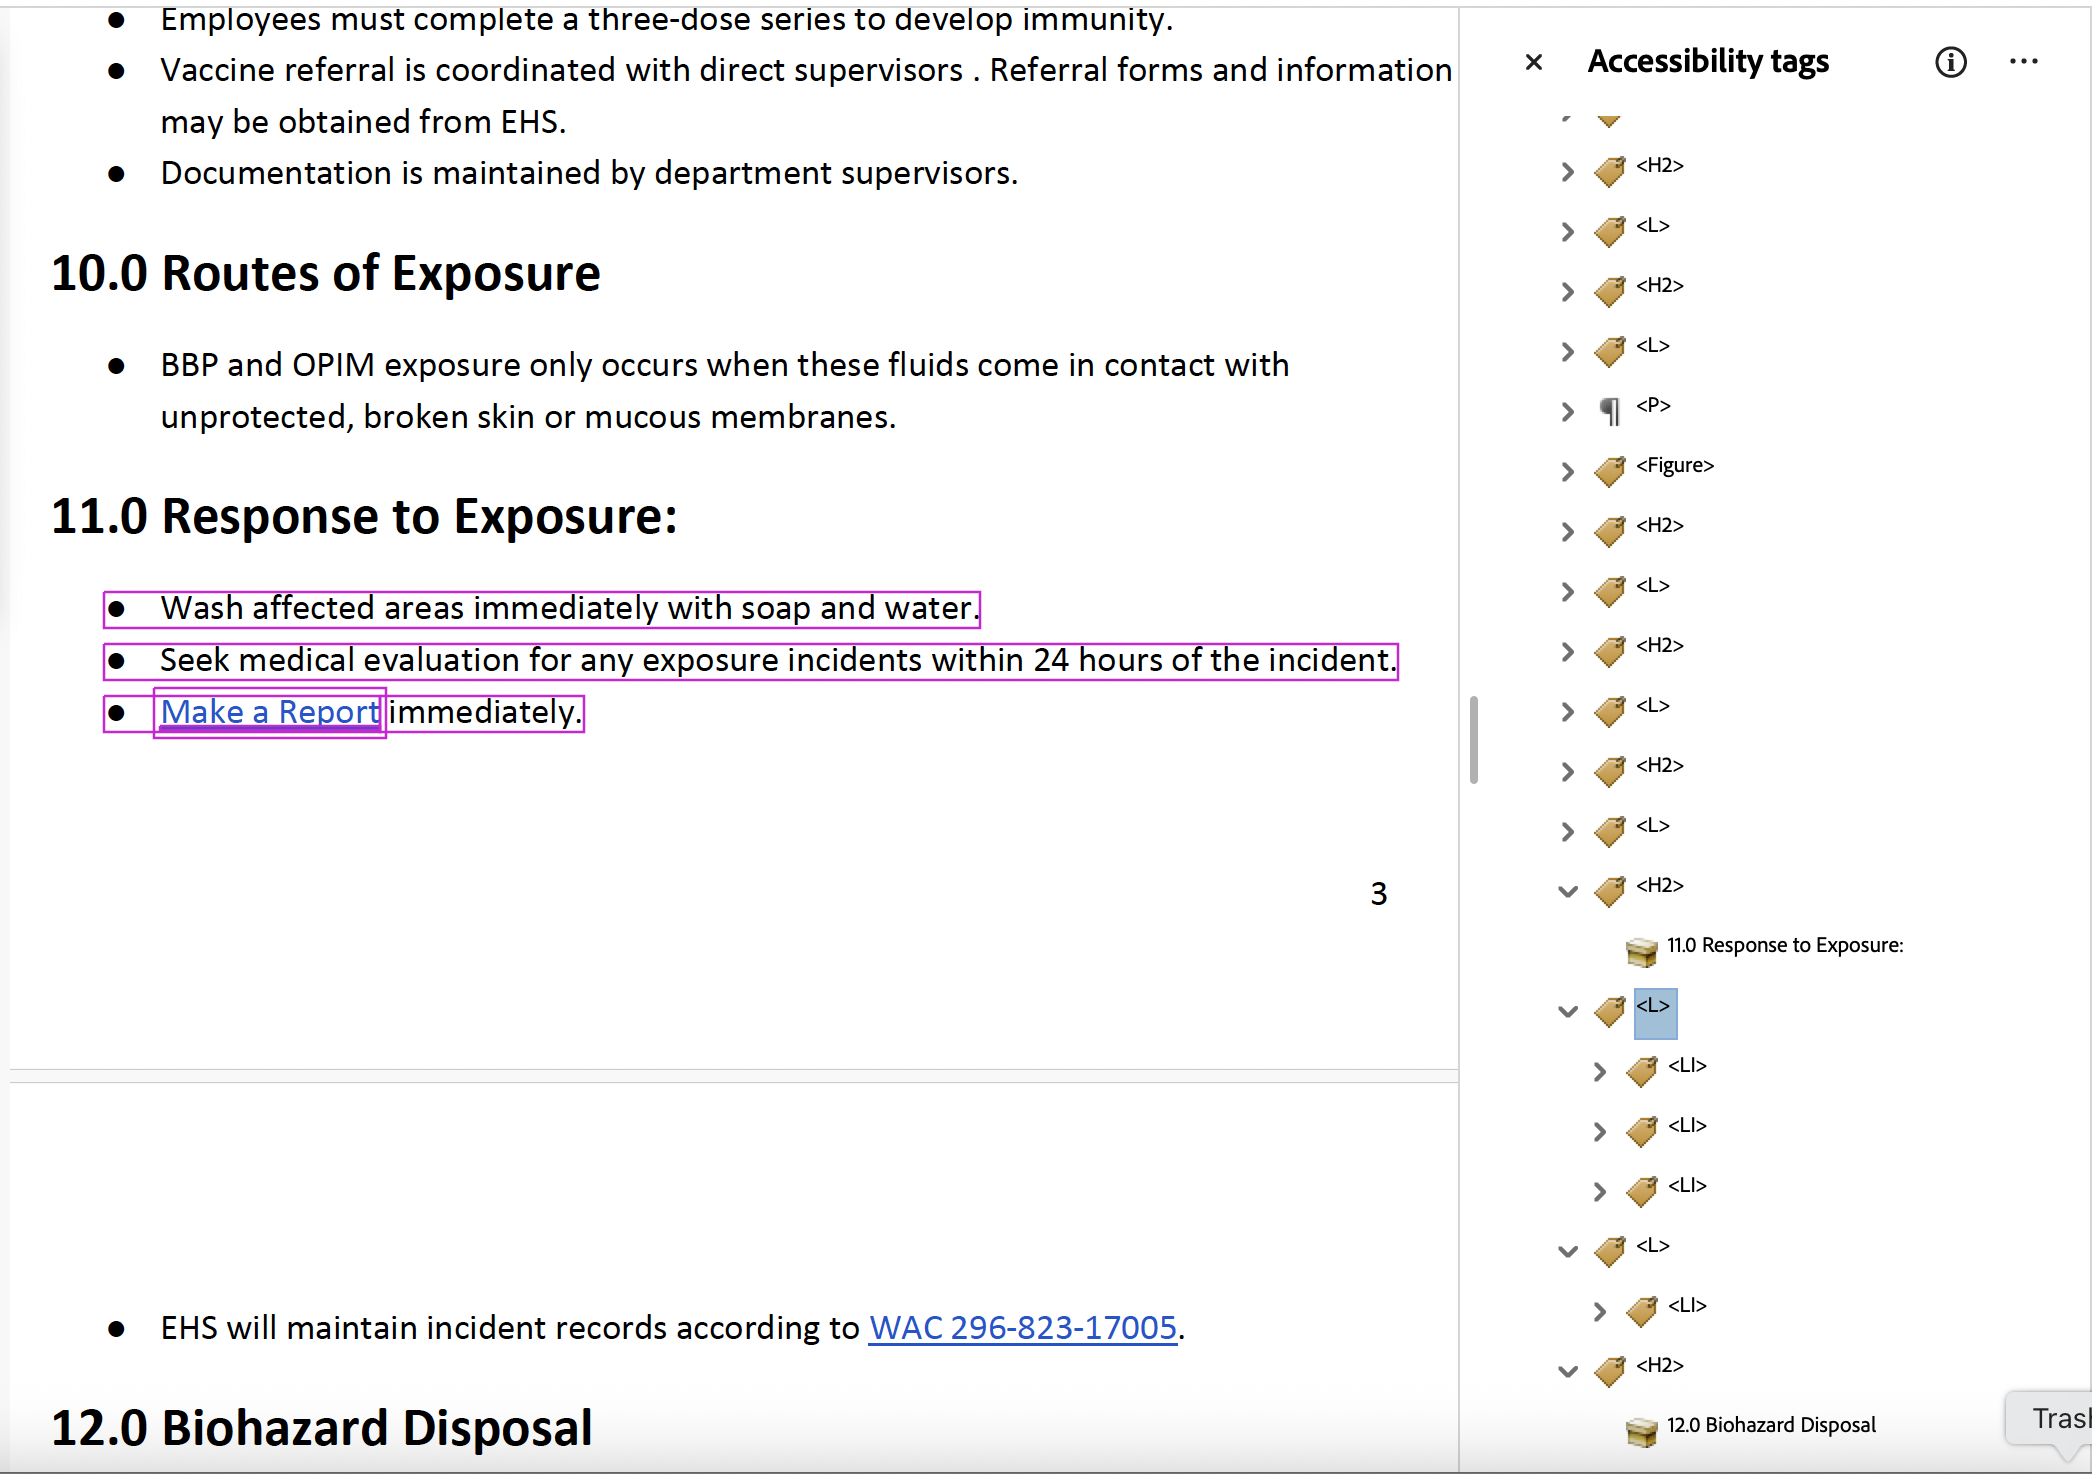Collapse the highlighted <L> list node
This screenshot has width=2092, height=1474.
[x=1565, y=1011]
